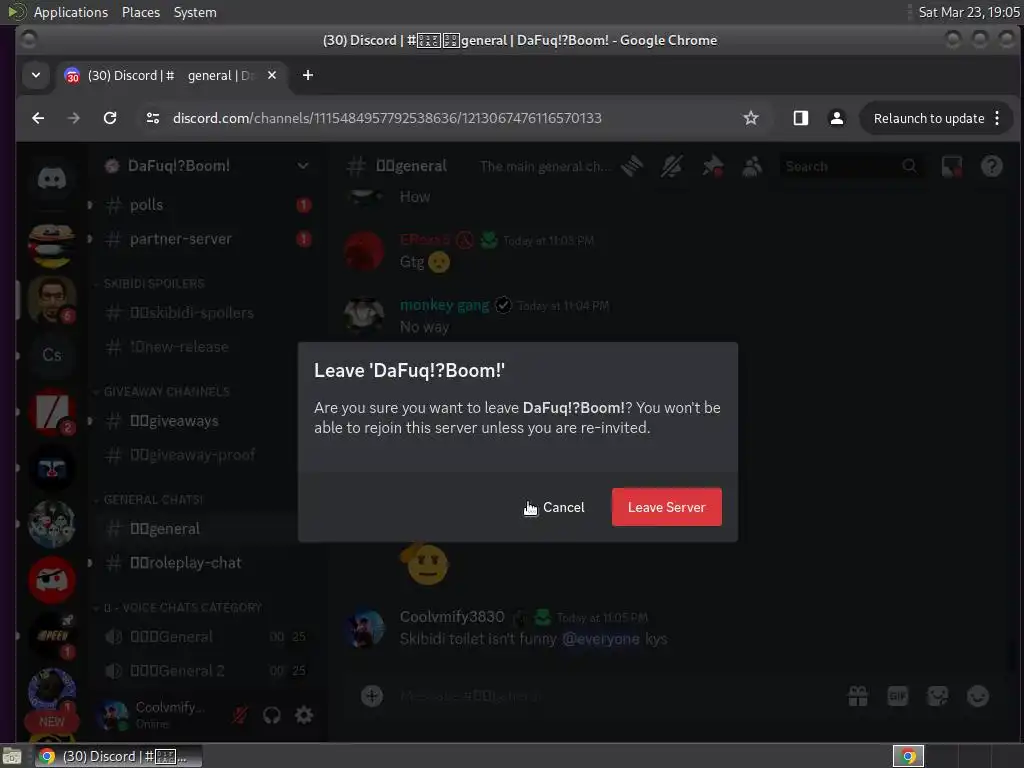Image resolution: width=1024 pixels, height=768 pixels.
Task: Open the Places menu
Action: pos(141,12)
